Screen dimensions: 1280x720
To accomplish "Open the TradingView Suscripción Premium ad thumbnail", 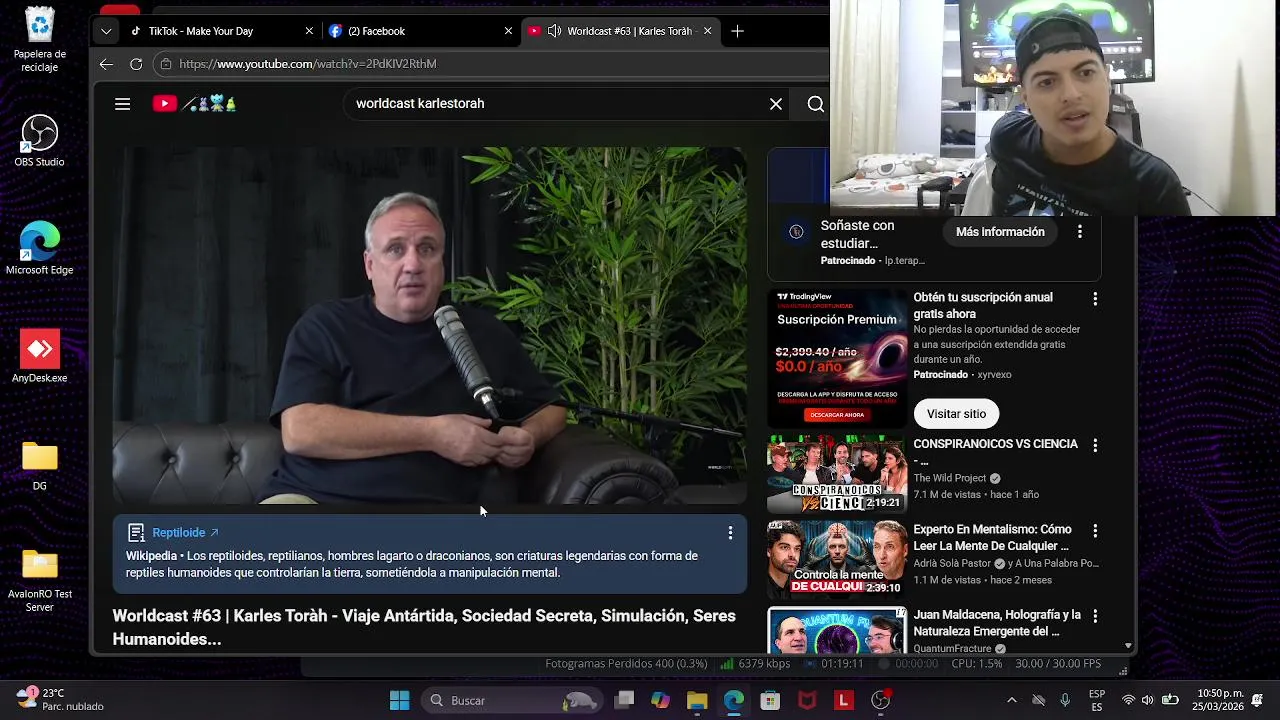I will pos(837,360).
